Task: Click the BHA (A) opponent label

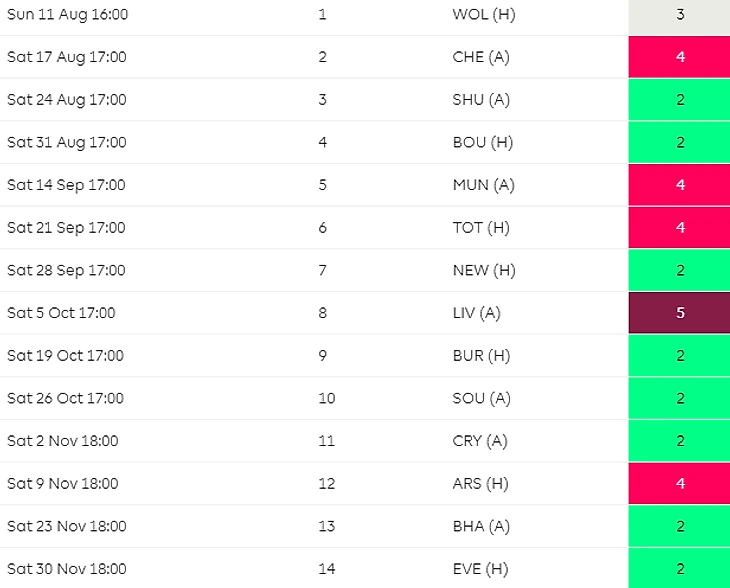Action: [x=481, y=527]
